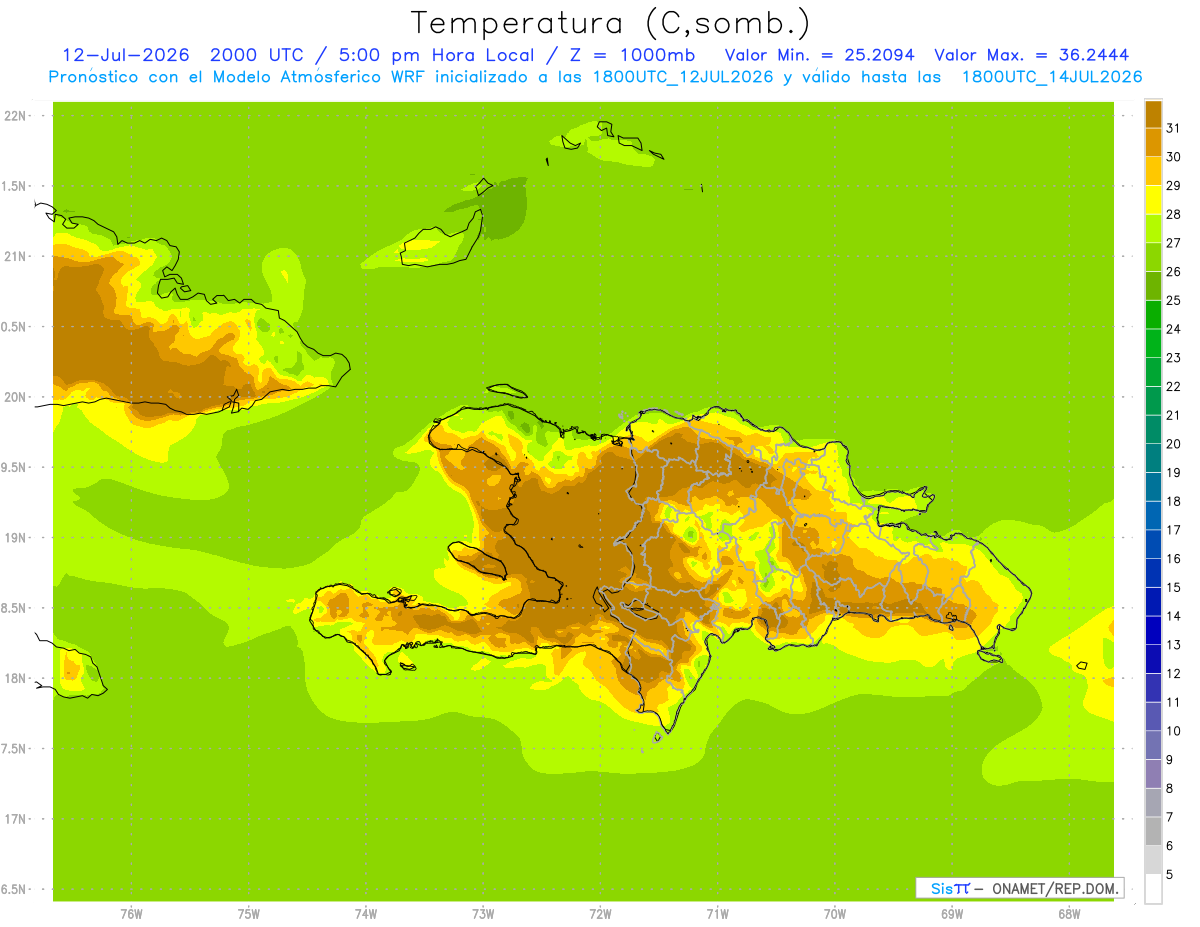Click the '22N' latitude label

click(x=15, y=116)
